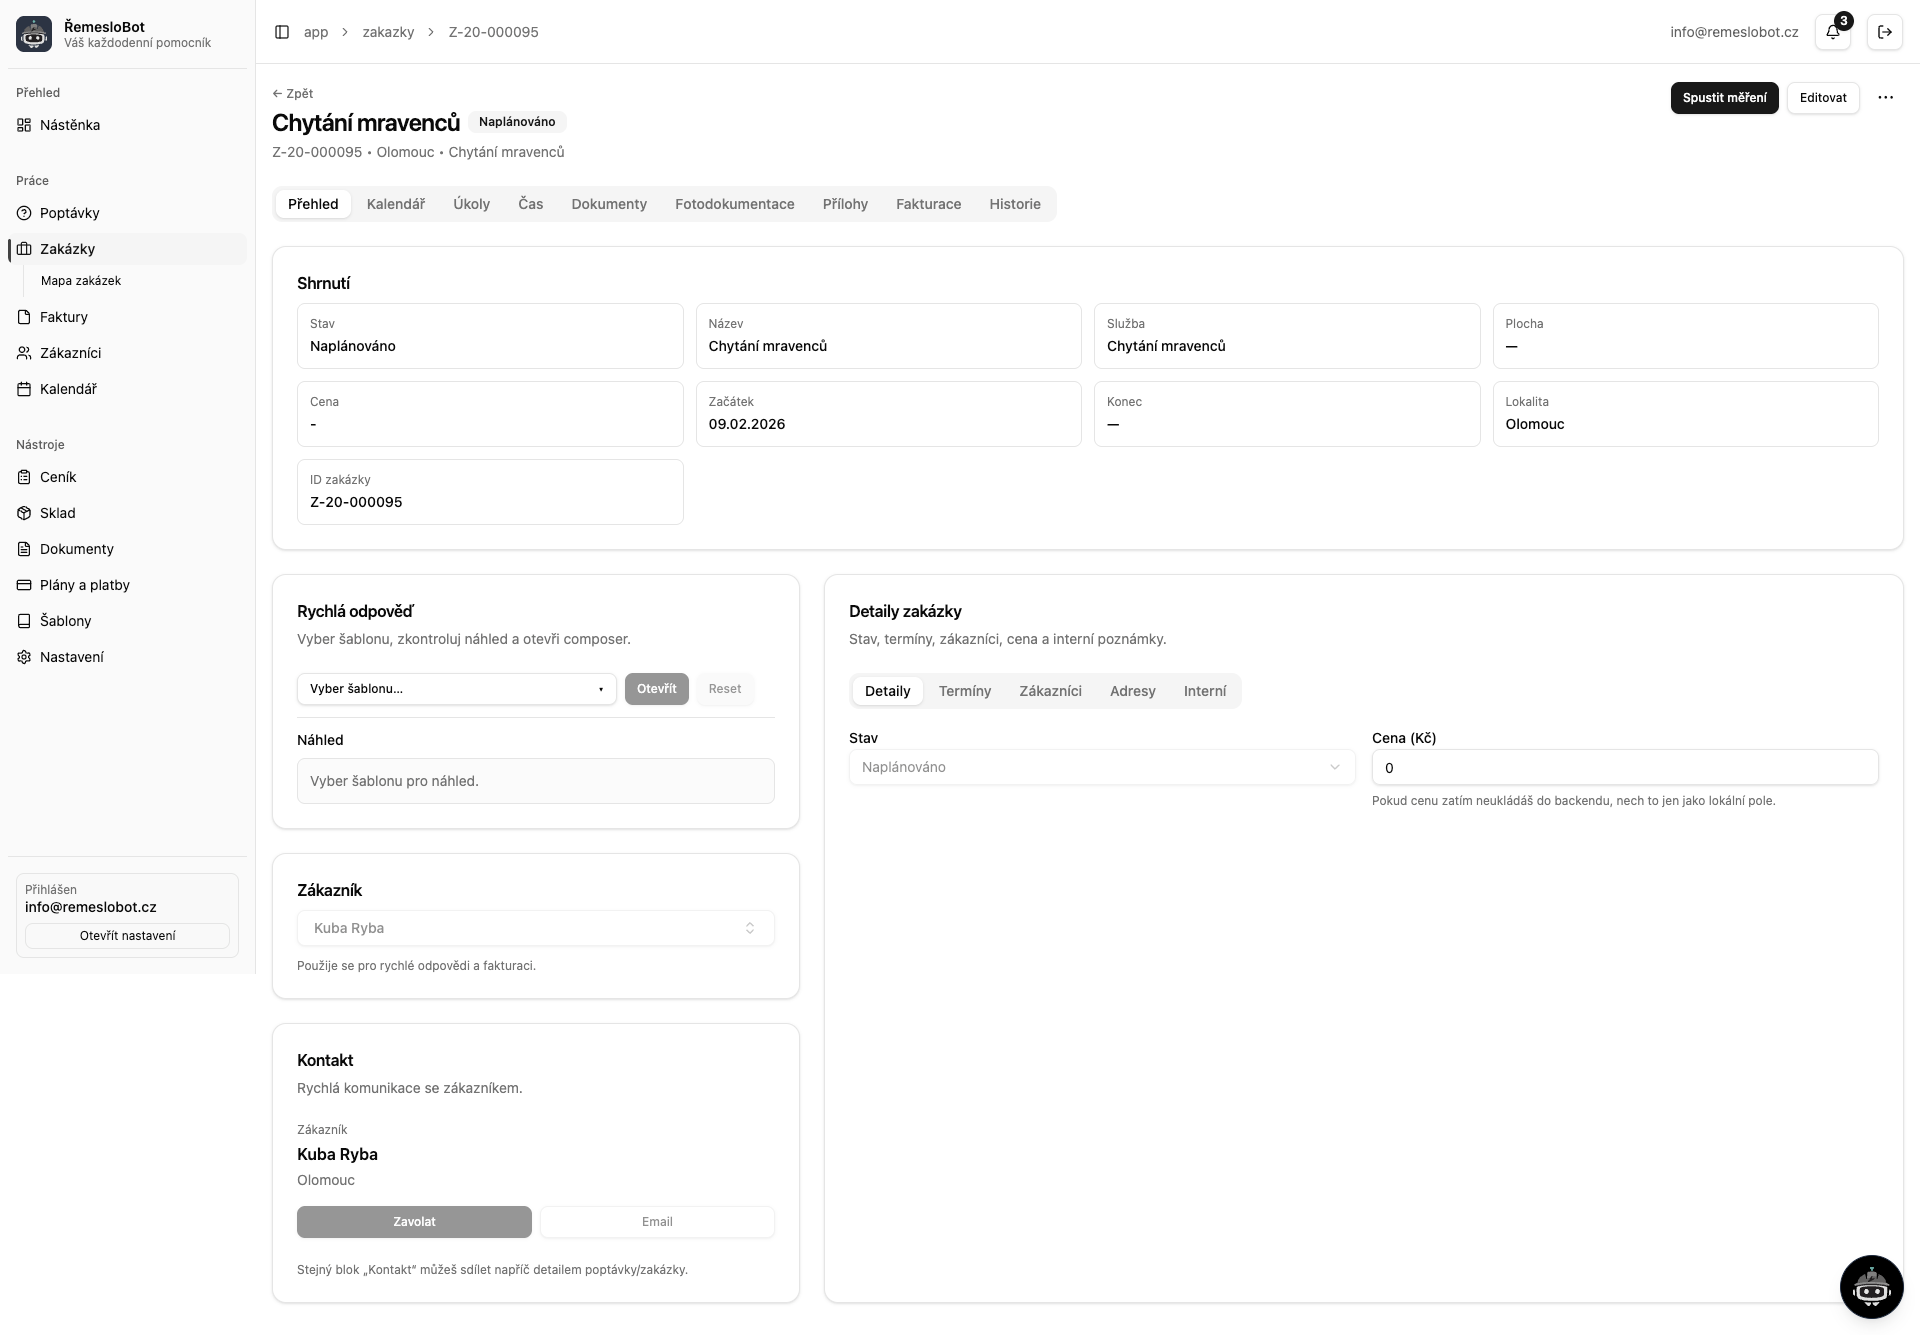Click the Zavolat button
The width and height of the screenshot is (1920, 1335).
414,1222
